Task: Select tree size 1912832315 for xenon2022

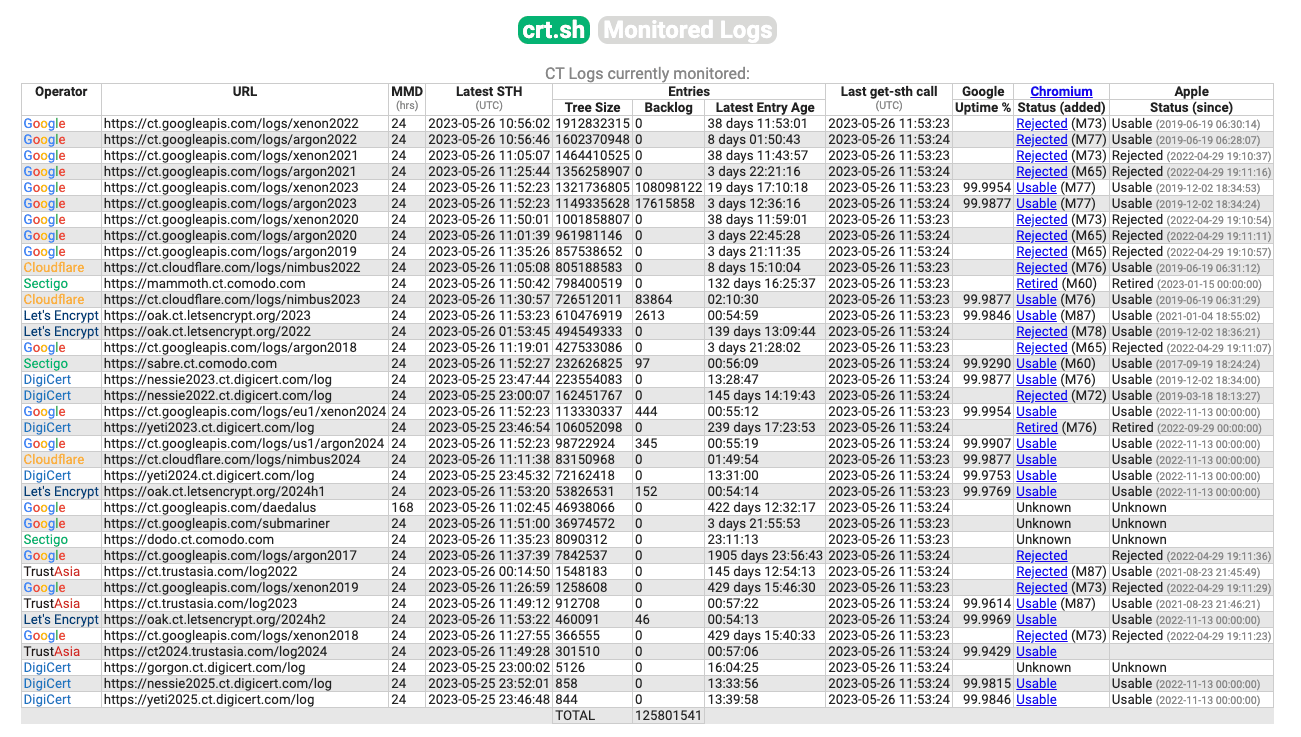Action: tap(592, 123)
